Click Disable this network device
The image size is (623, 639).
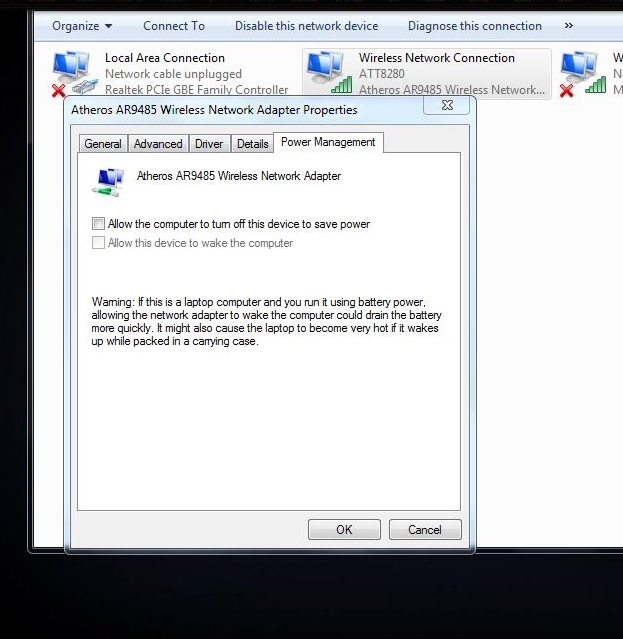(x=306, y=26)
